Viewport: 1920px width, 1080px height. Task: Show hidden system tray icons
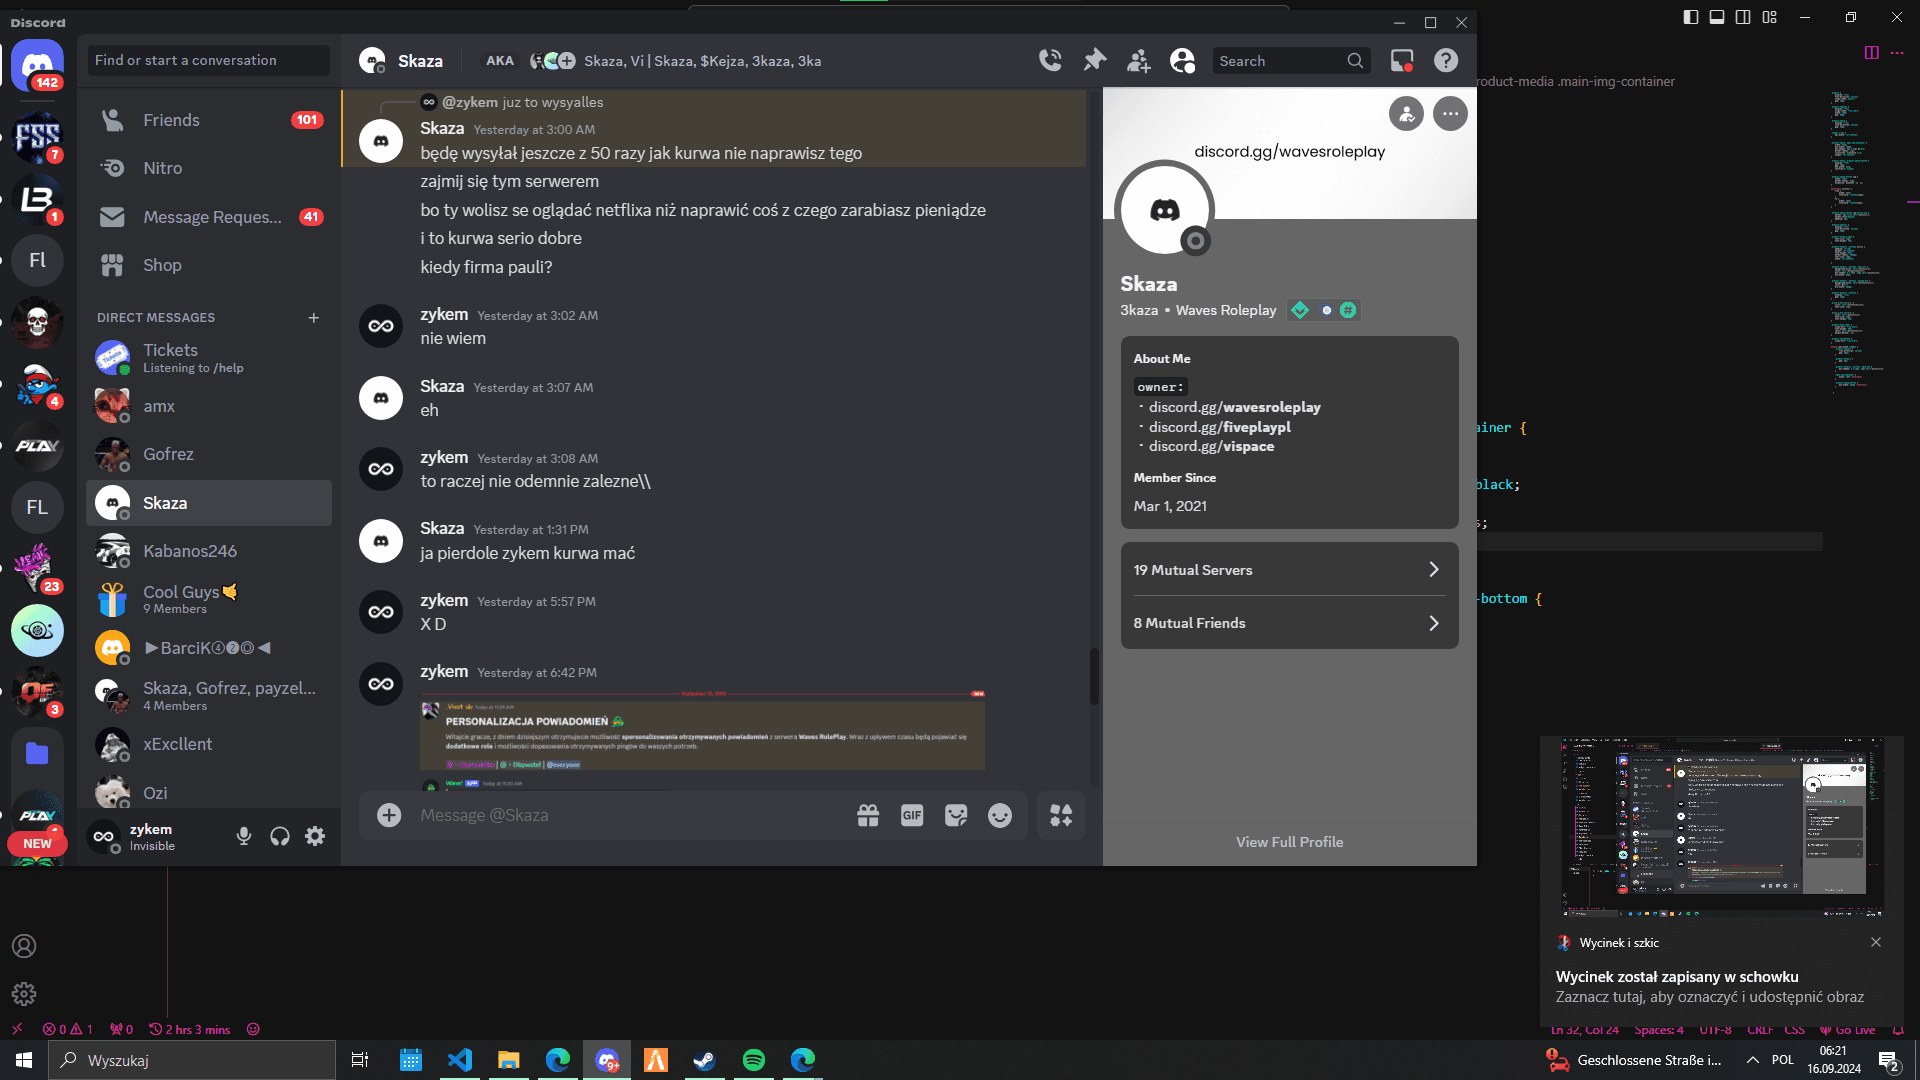[1752, 1060]
